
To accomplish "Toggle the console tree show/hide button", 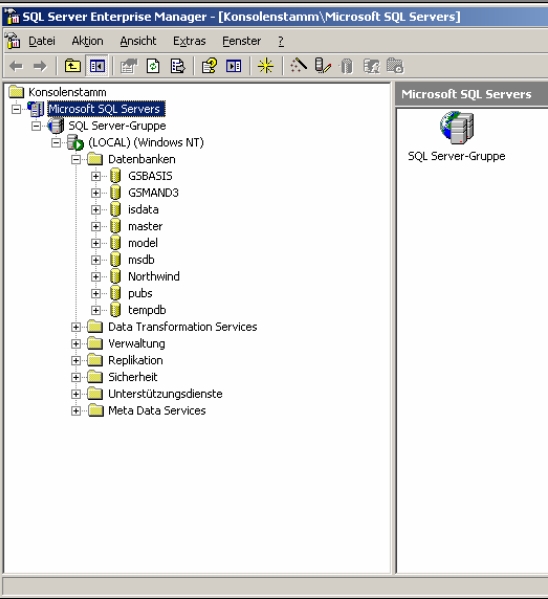I will (x=97, y=66).
